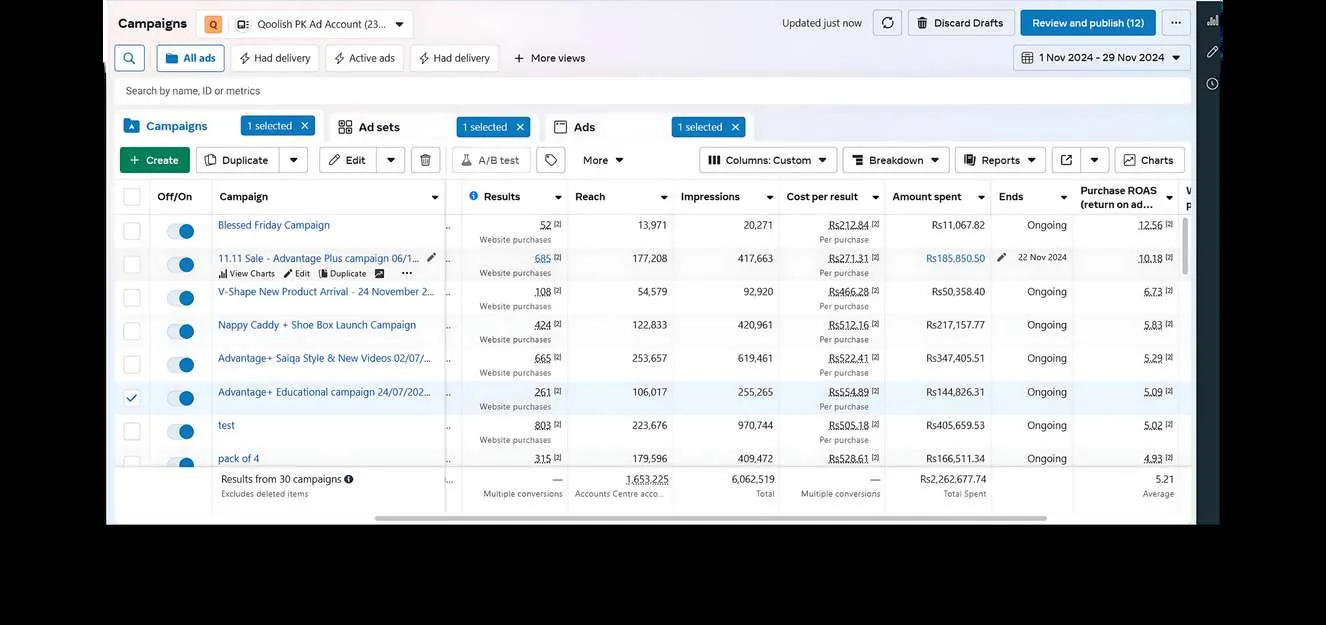1326x625 pixels.
Task: Click the pencil edit icon in the right sidebar
Action: 1212,52
